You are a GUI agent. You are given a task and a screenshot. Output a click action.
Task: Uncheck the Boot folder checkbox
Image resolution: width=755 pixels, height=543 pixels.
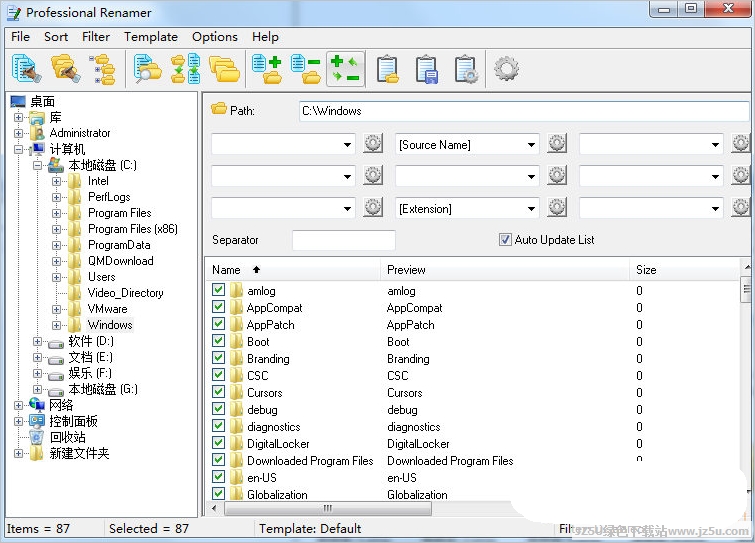click(x=219, y=341)
